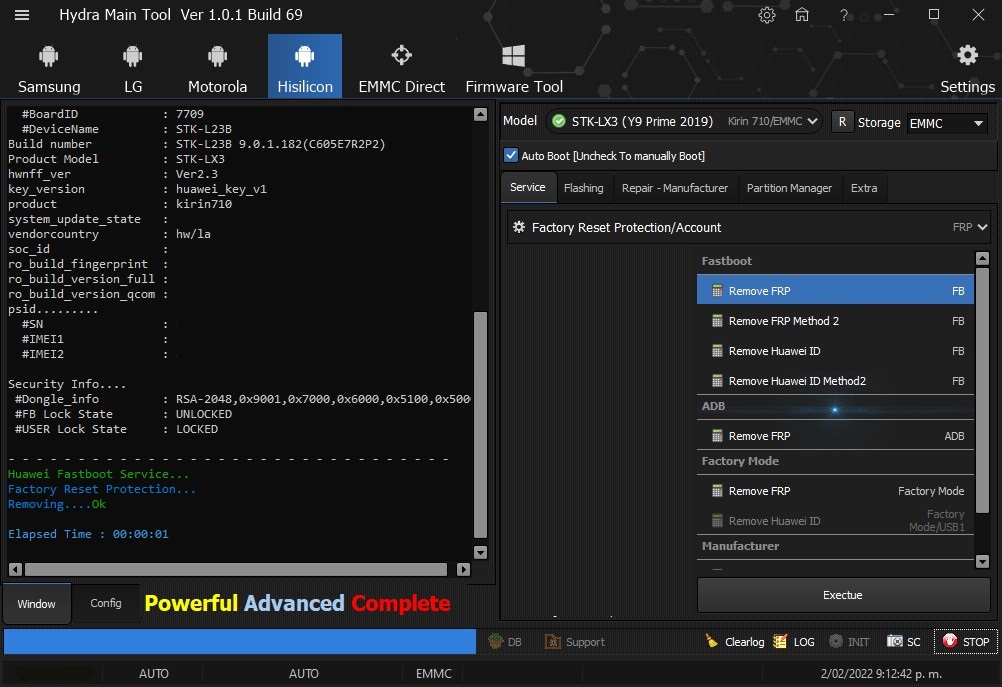
Task: Click the log horizontal scroll left arrow
Action: 15,569
